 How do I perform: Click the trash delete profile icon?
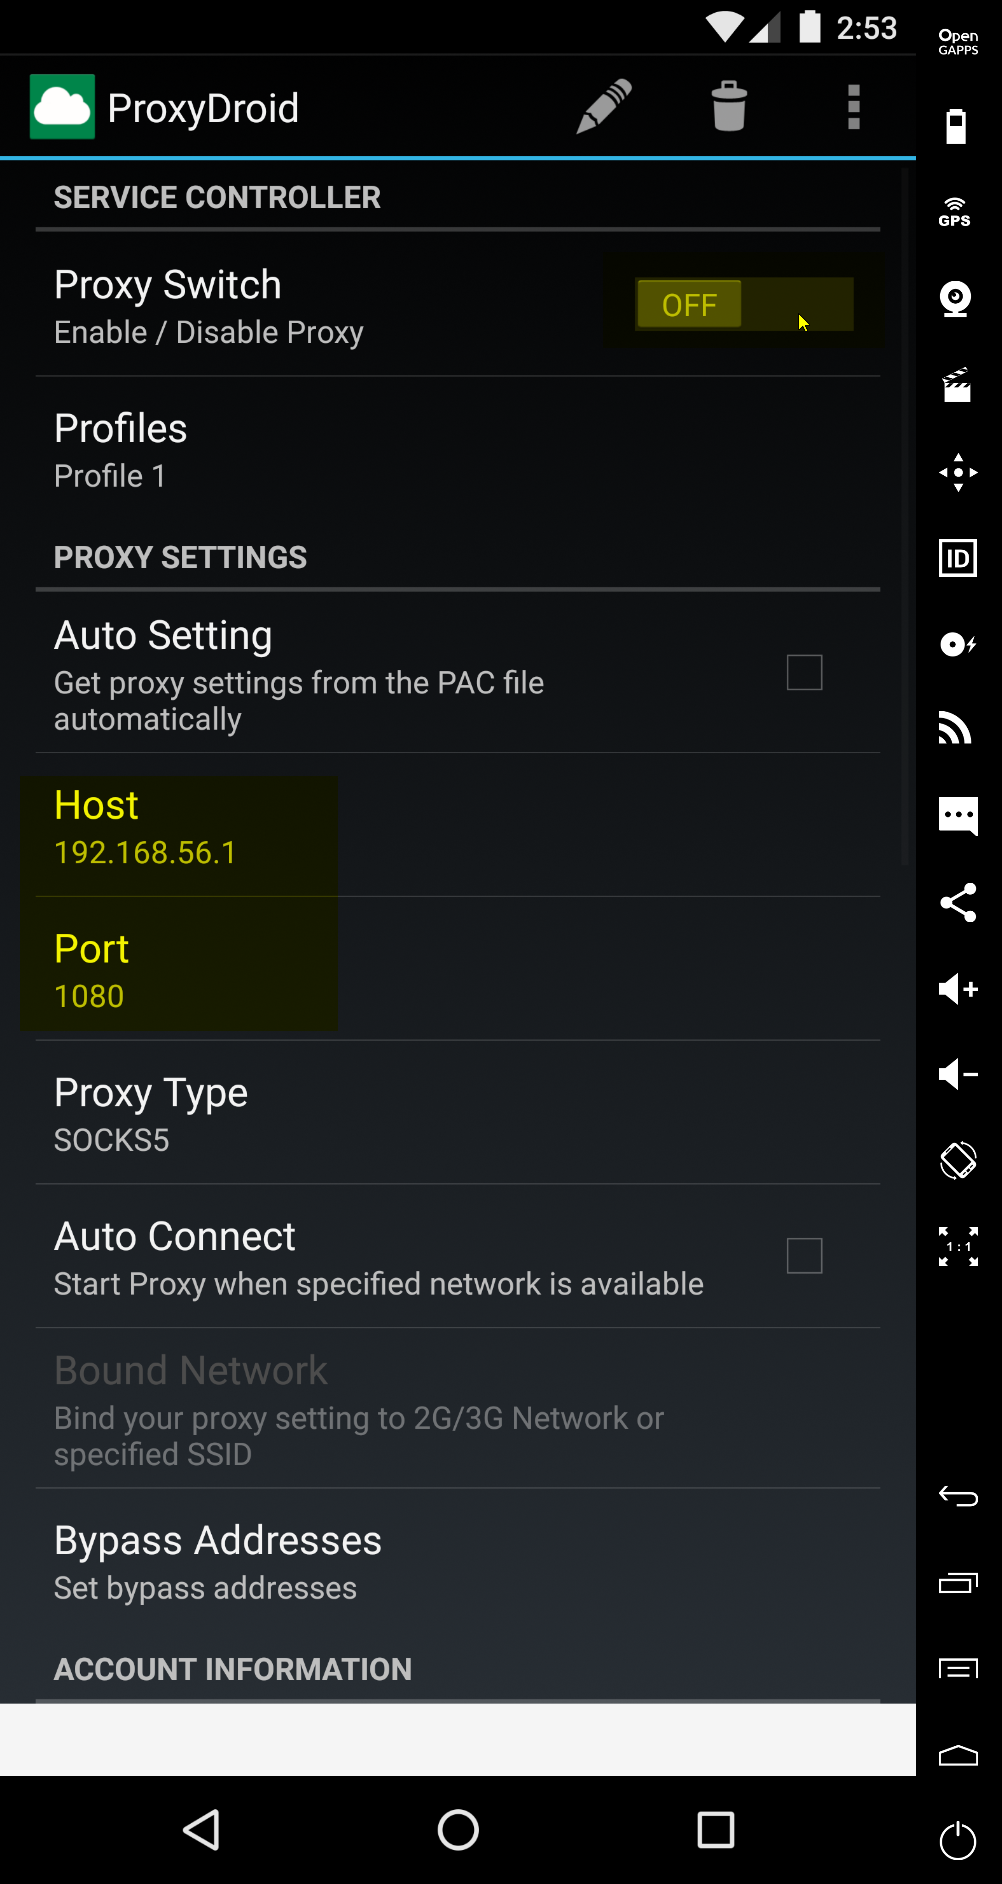[x=729, y=106]
